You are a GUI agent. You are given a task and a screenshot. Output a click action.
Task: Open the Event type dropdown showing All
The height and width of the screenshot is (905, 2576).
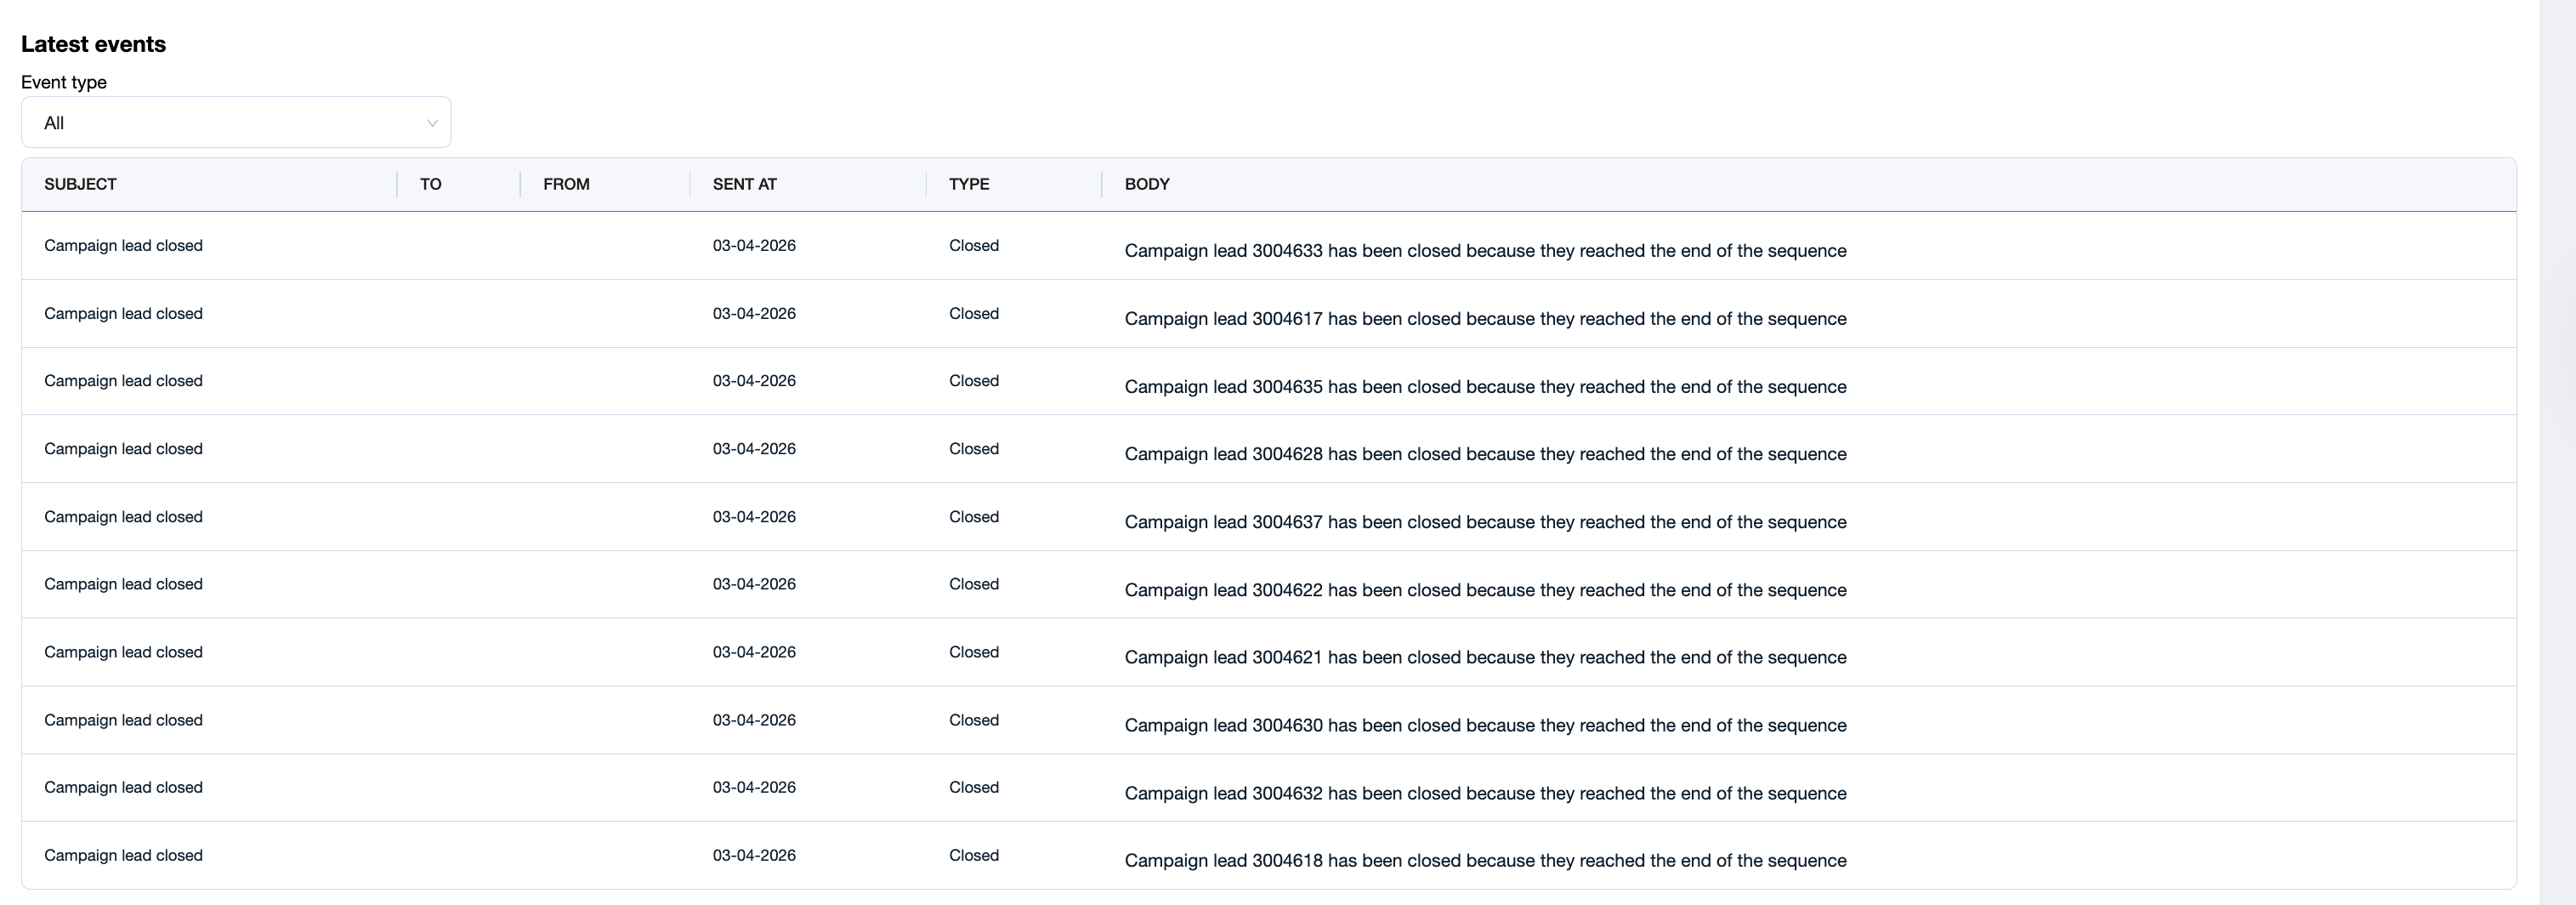click(x=236, y=122)
